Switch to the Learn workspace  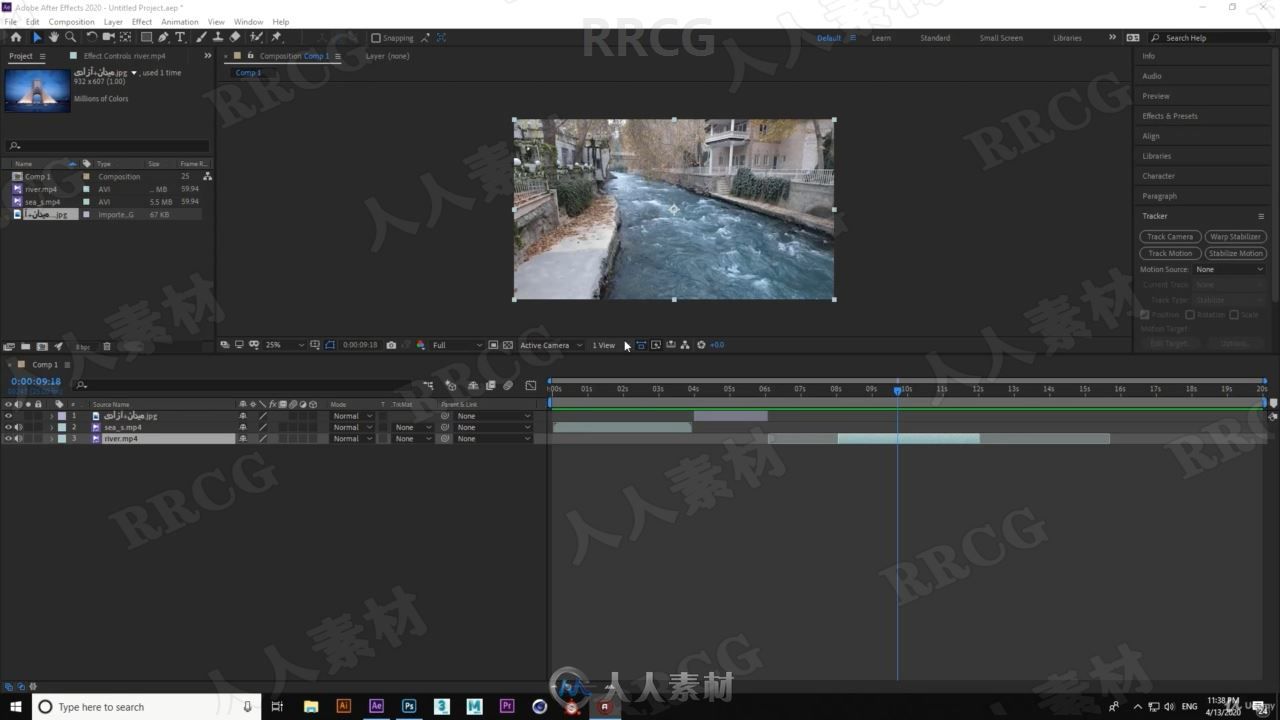click(881, 38)
